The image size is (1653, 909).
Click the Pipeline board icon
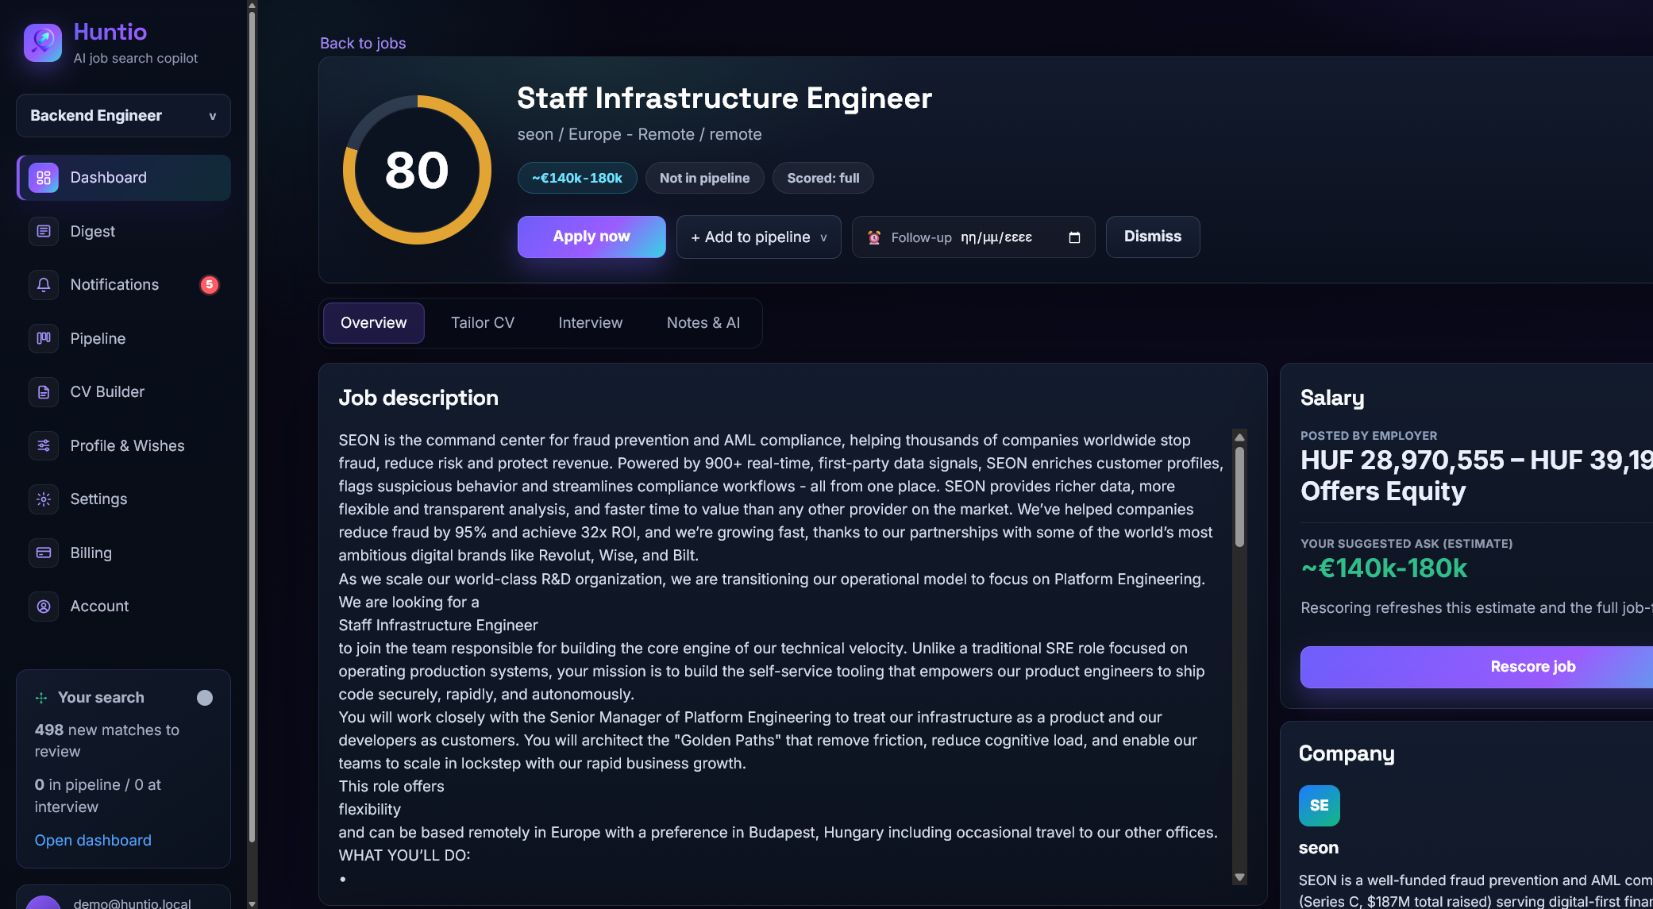point(43,338)
